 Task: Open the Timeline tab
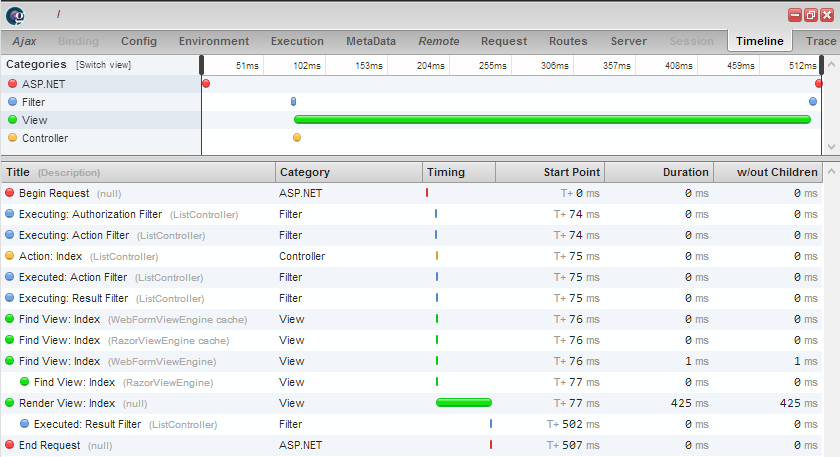(x=760, y=41)
